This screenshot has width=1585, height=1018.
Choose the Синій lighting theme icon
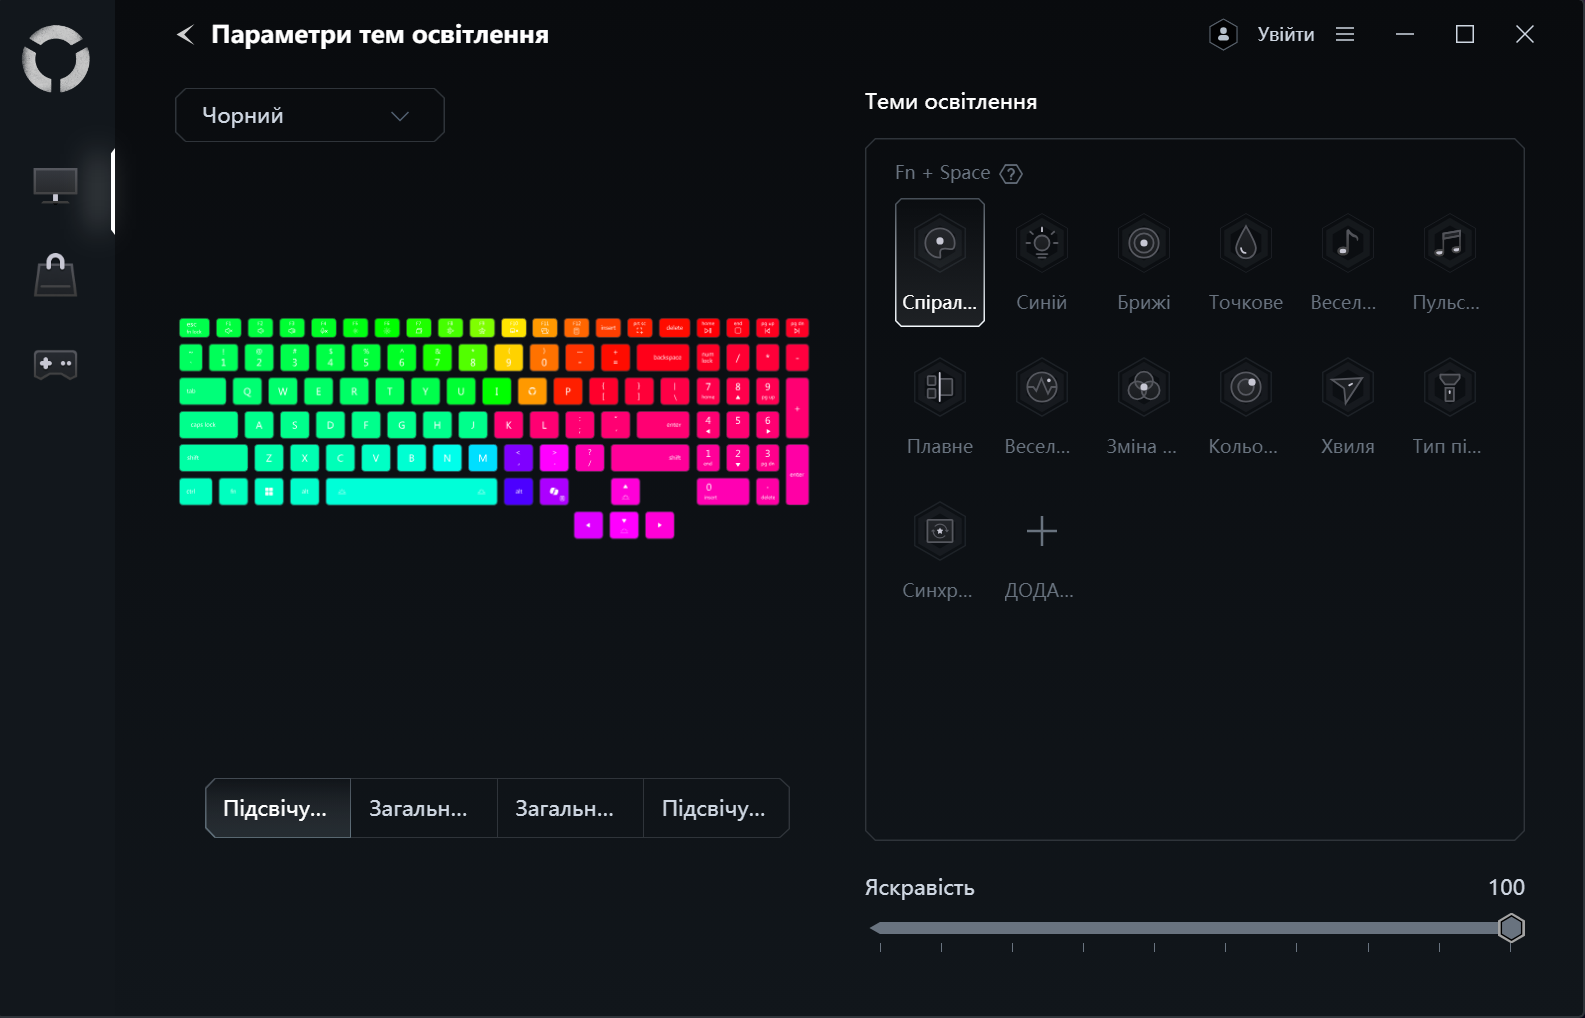[x=1042, y=243]
